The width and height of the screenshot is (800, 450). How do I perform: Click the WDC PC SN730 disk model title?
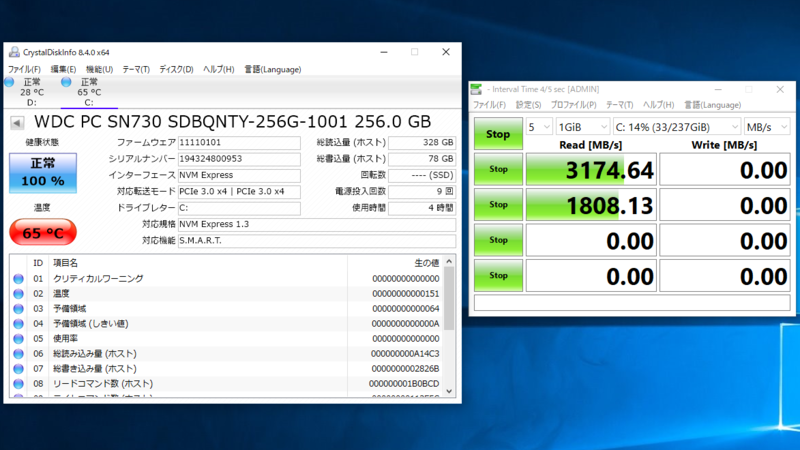click(x=233, y=121)
